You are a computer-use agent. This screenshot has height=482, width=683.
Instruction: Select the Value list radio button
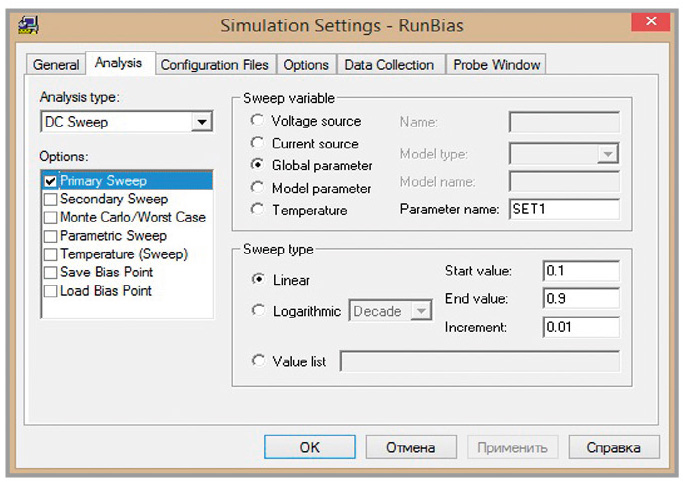[x=259, y=361]
